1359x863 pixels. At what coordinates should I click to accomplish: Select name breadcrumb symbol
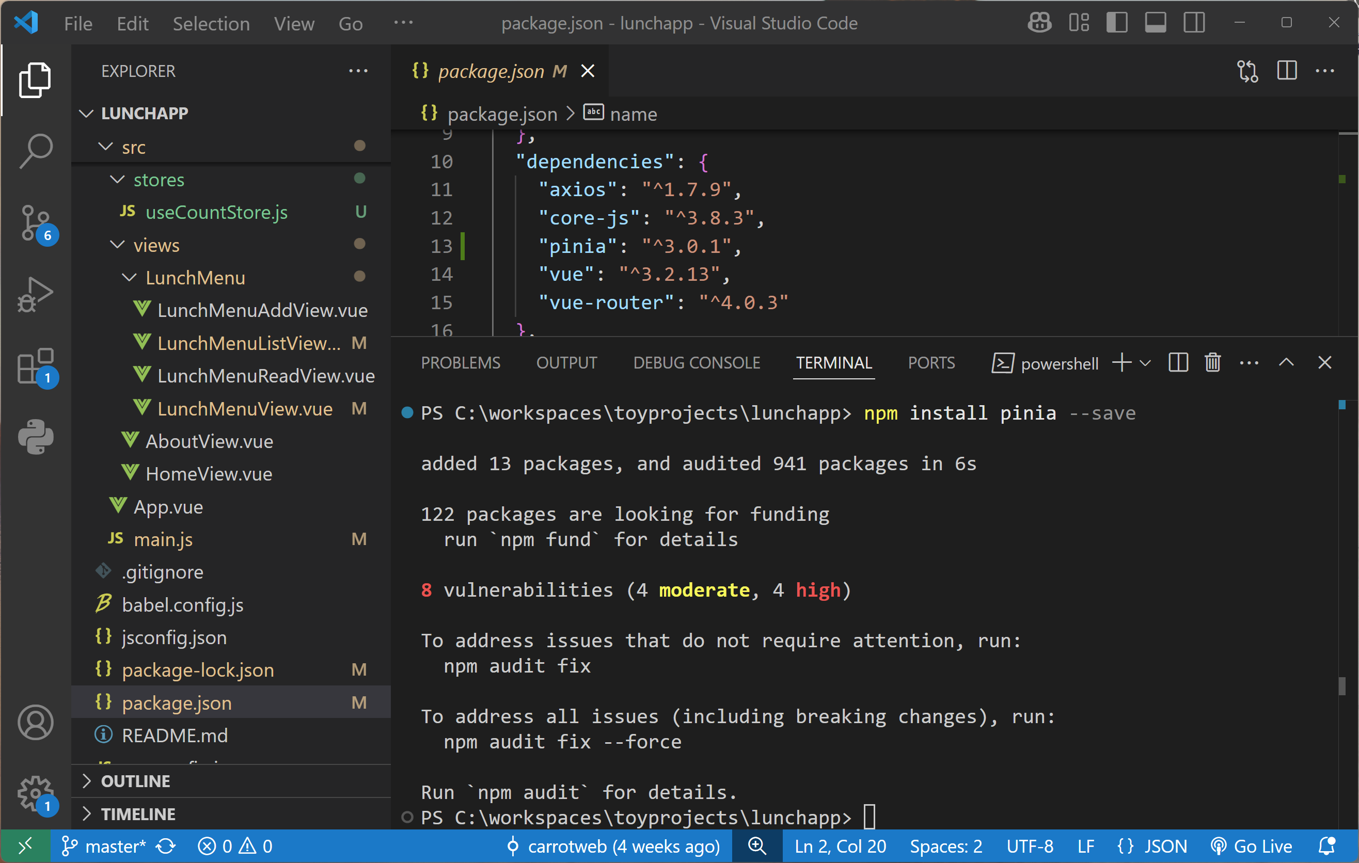point(621,114)
